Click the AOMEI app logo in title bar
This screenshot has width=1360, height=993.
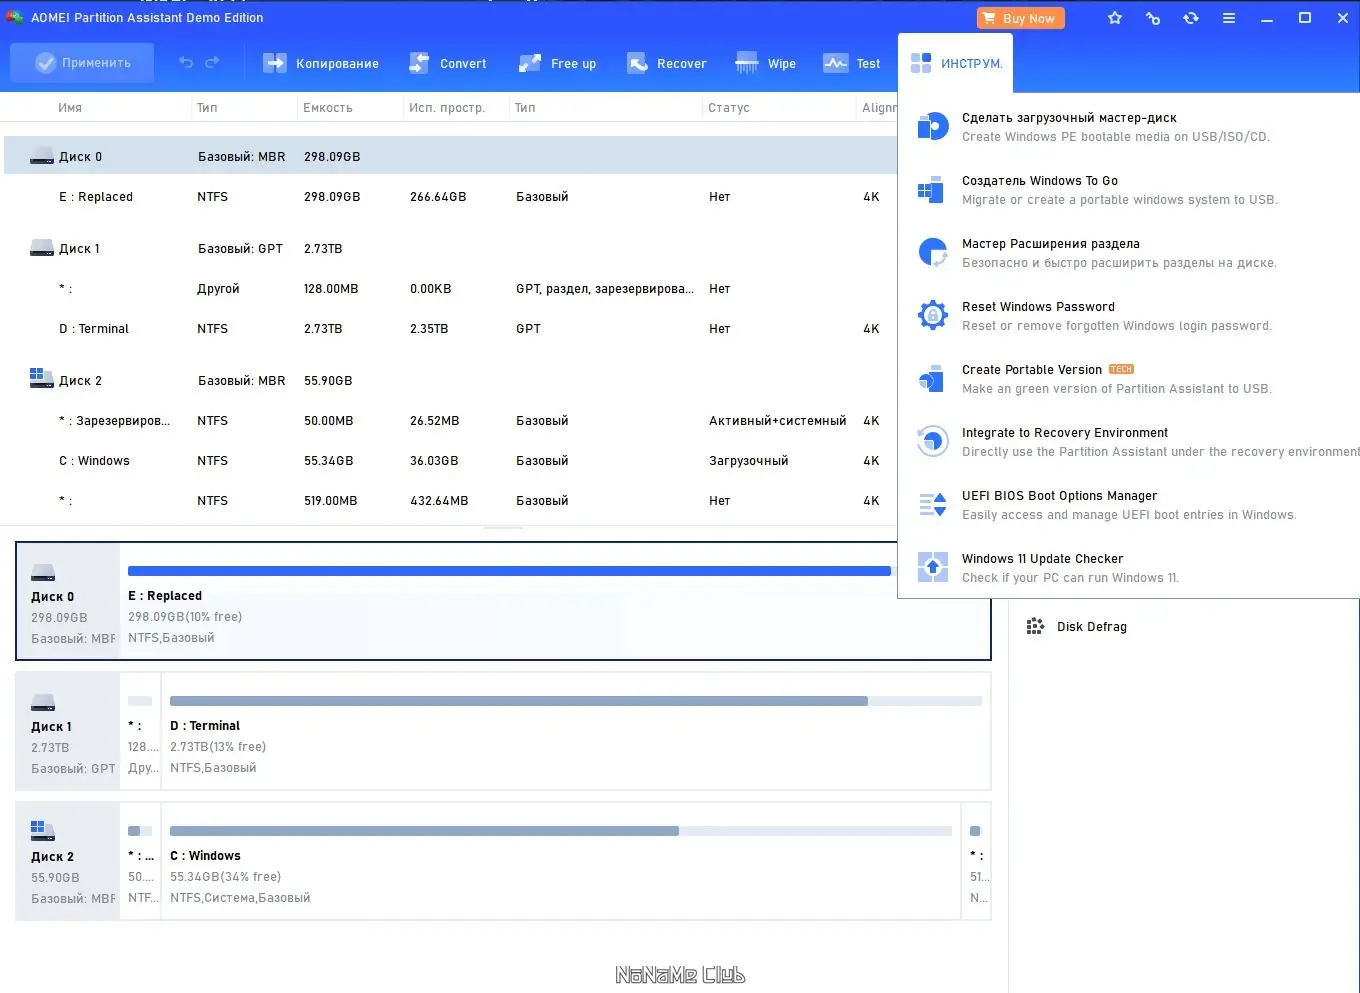point(14,17)
